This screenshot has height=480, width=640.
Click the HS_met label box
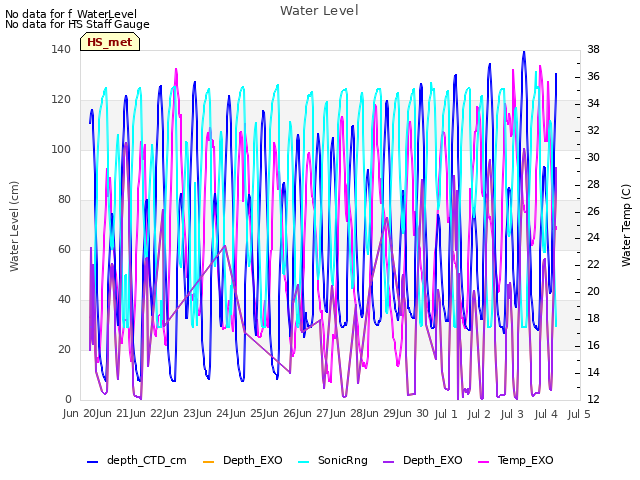(x=110, y=42)
